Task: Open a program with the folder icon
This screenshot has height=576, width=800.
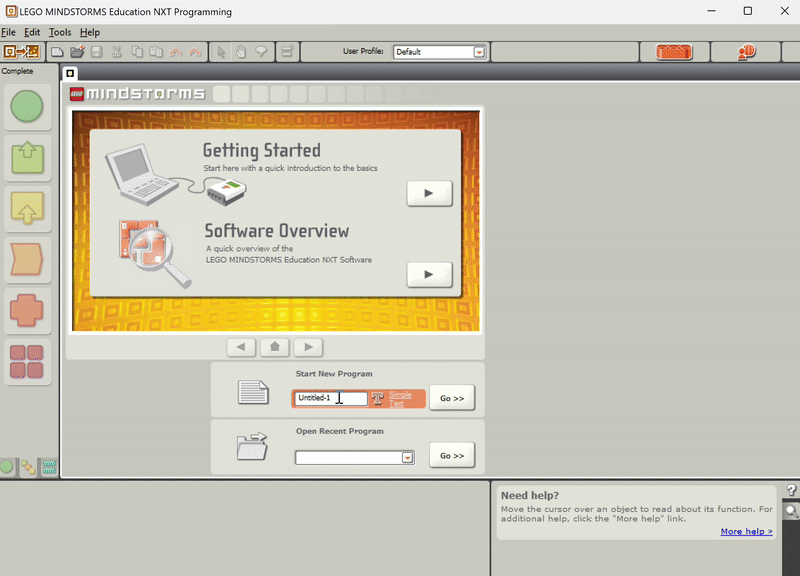Action: tap(77, 52)
